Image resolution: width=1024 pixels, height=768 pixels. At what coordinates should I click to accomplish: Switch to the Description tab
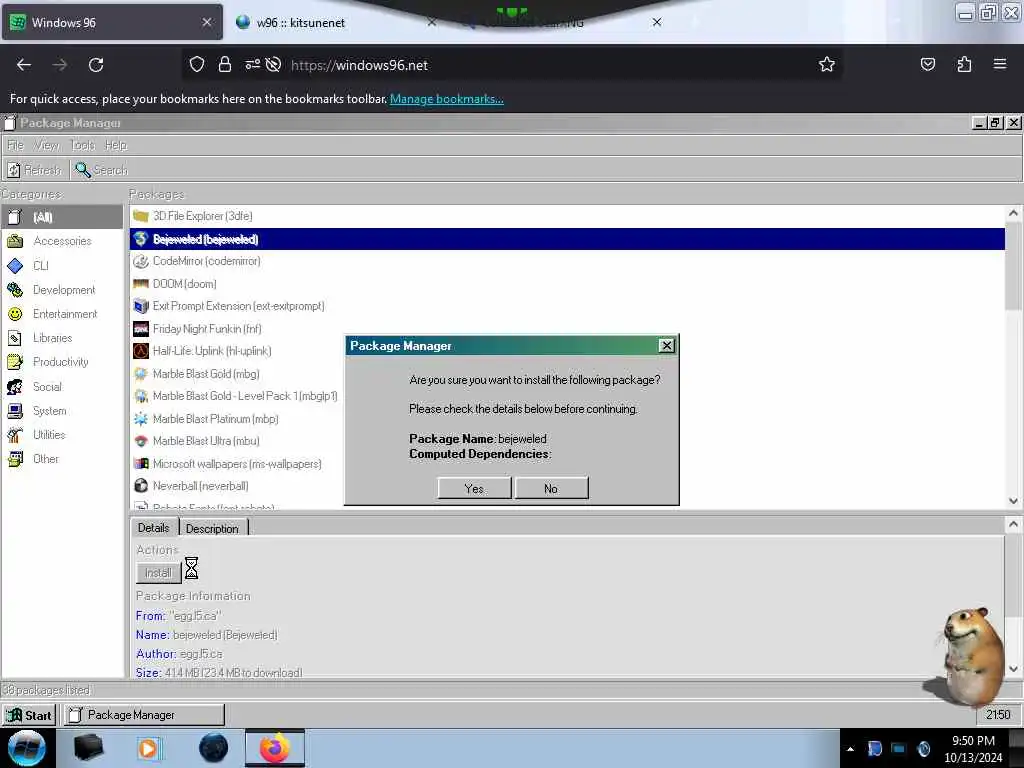[212, 528]
